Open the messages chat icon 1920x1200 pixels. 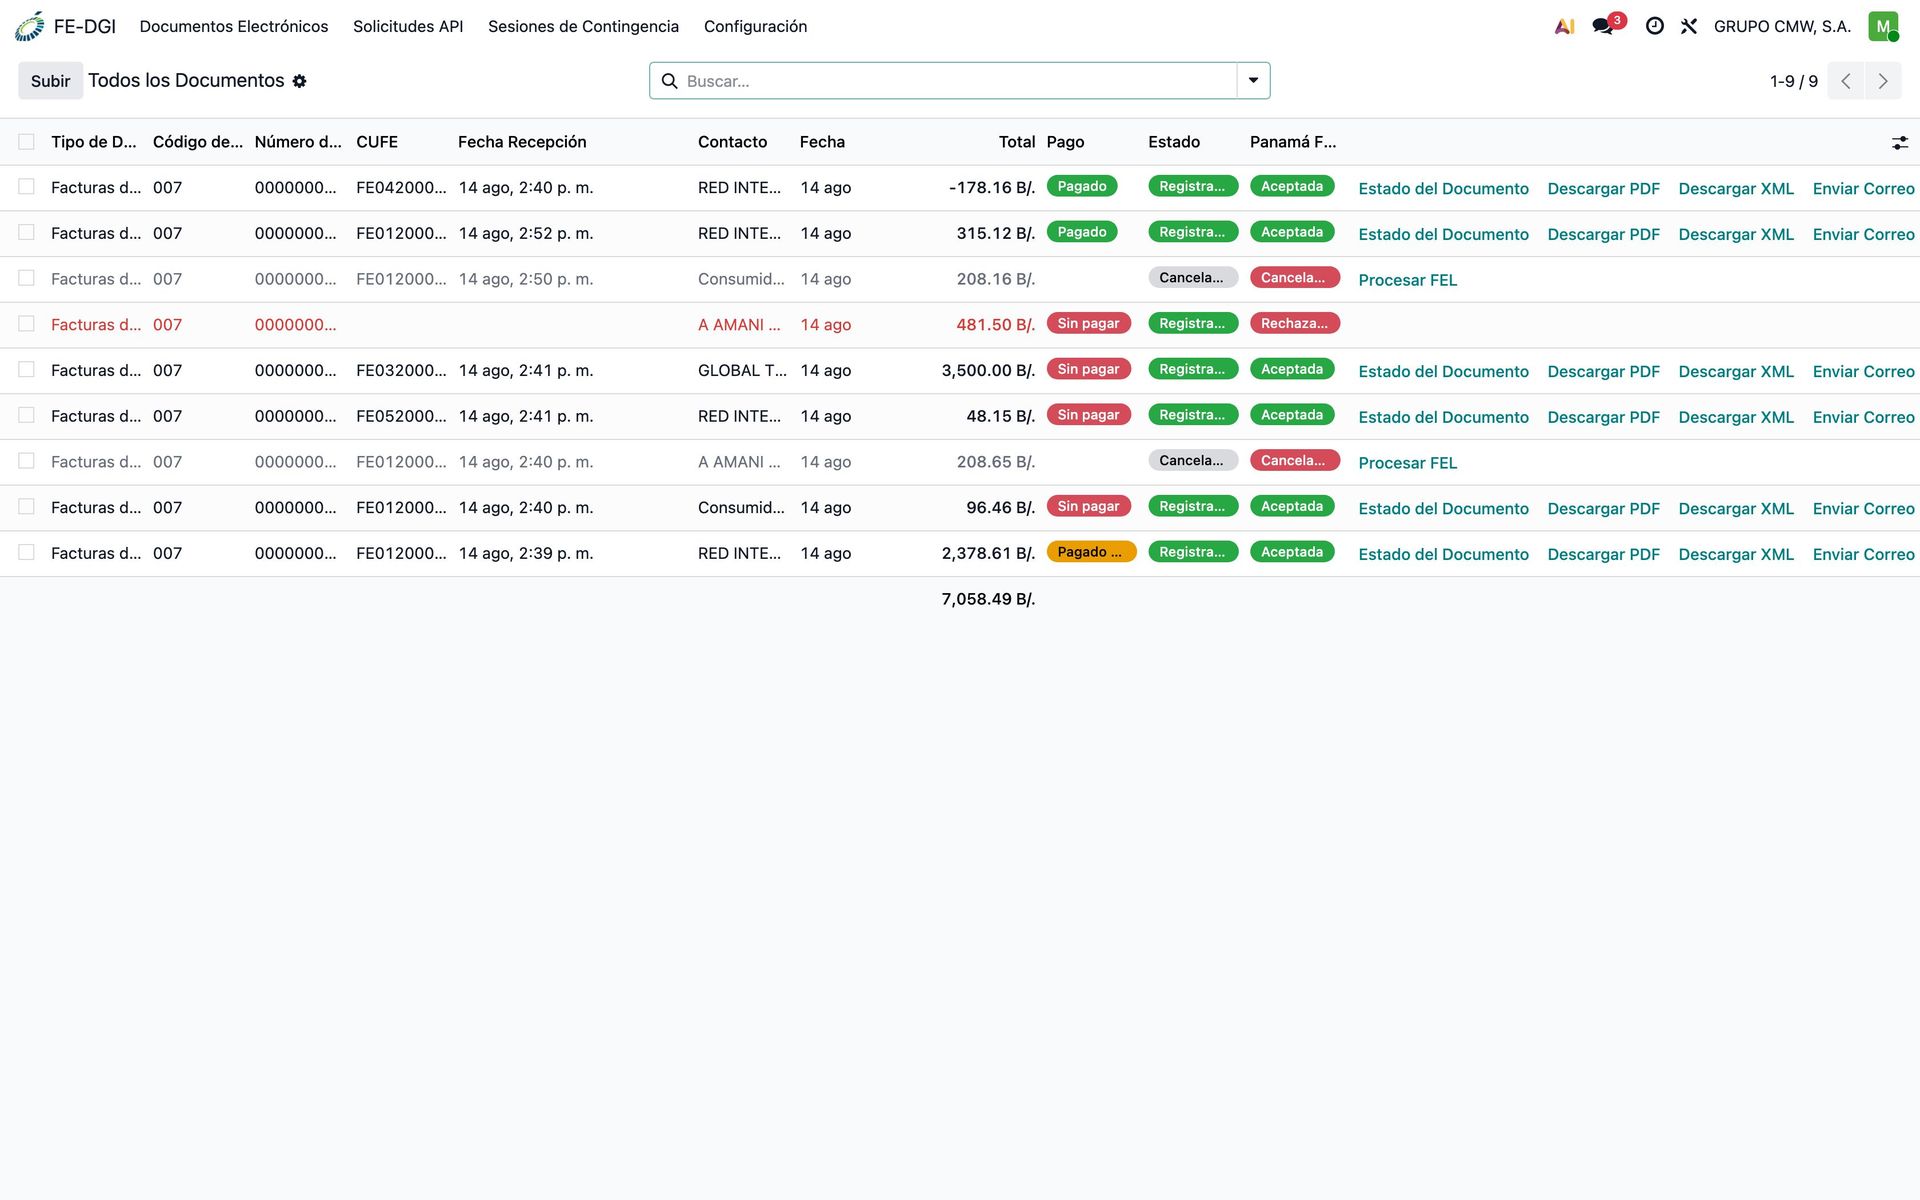tap(1603, 27)
